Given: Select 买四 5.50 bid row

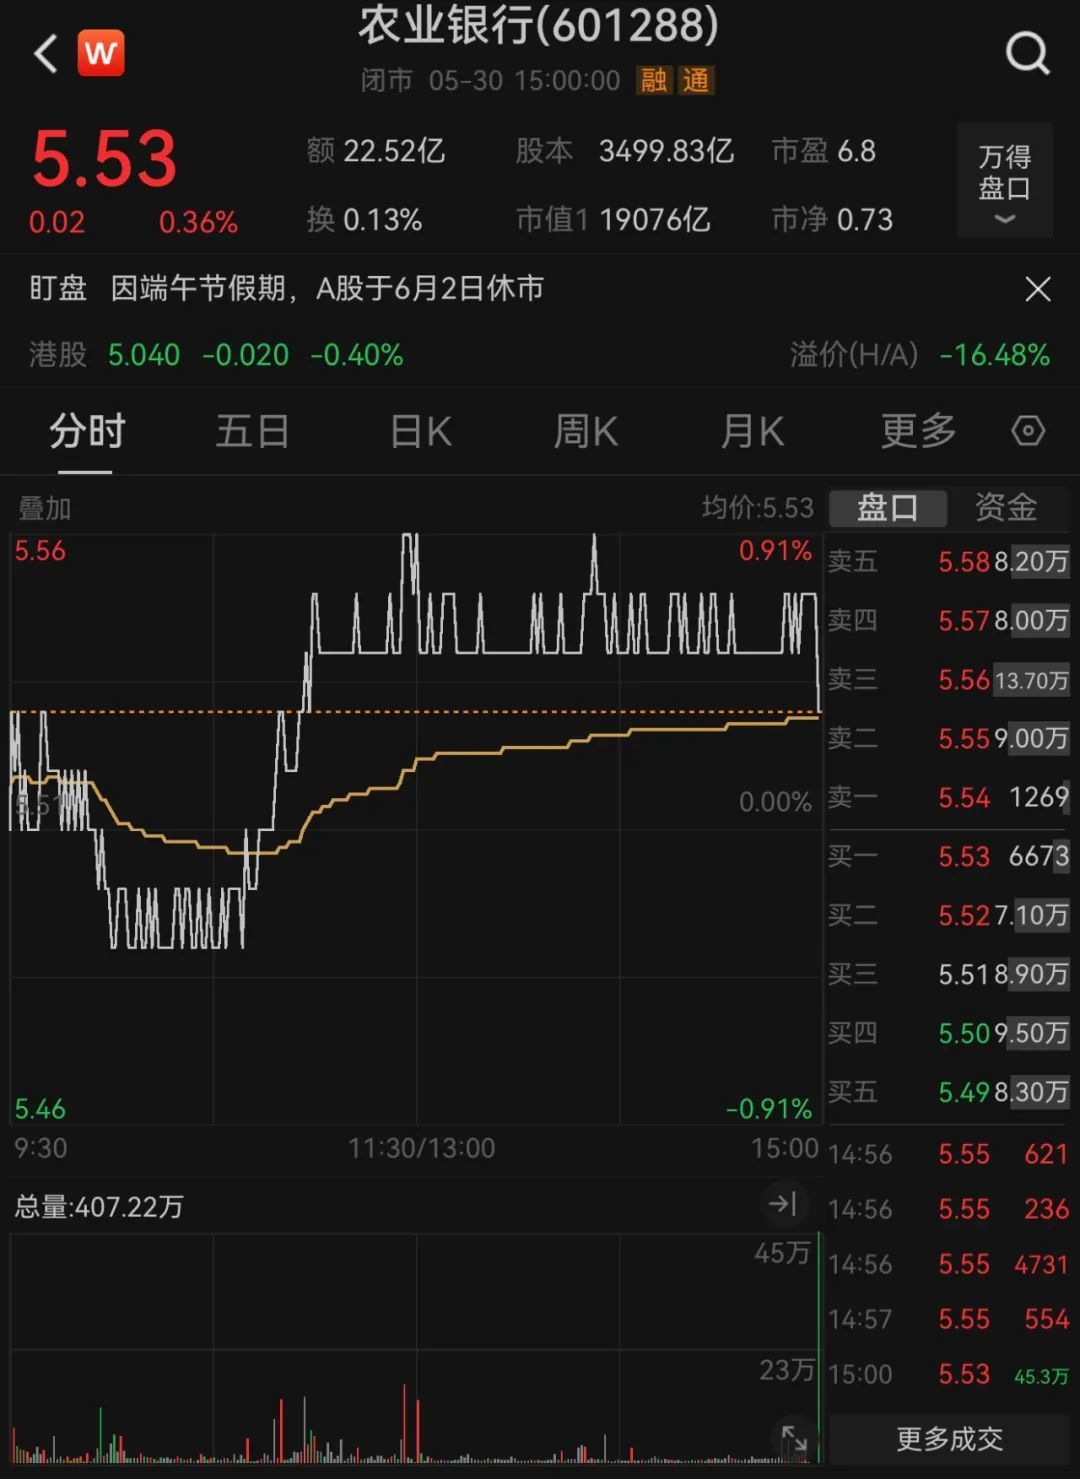Looking at the screenshot, I should (948, 1033).
